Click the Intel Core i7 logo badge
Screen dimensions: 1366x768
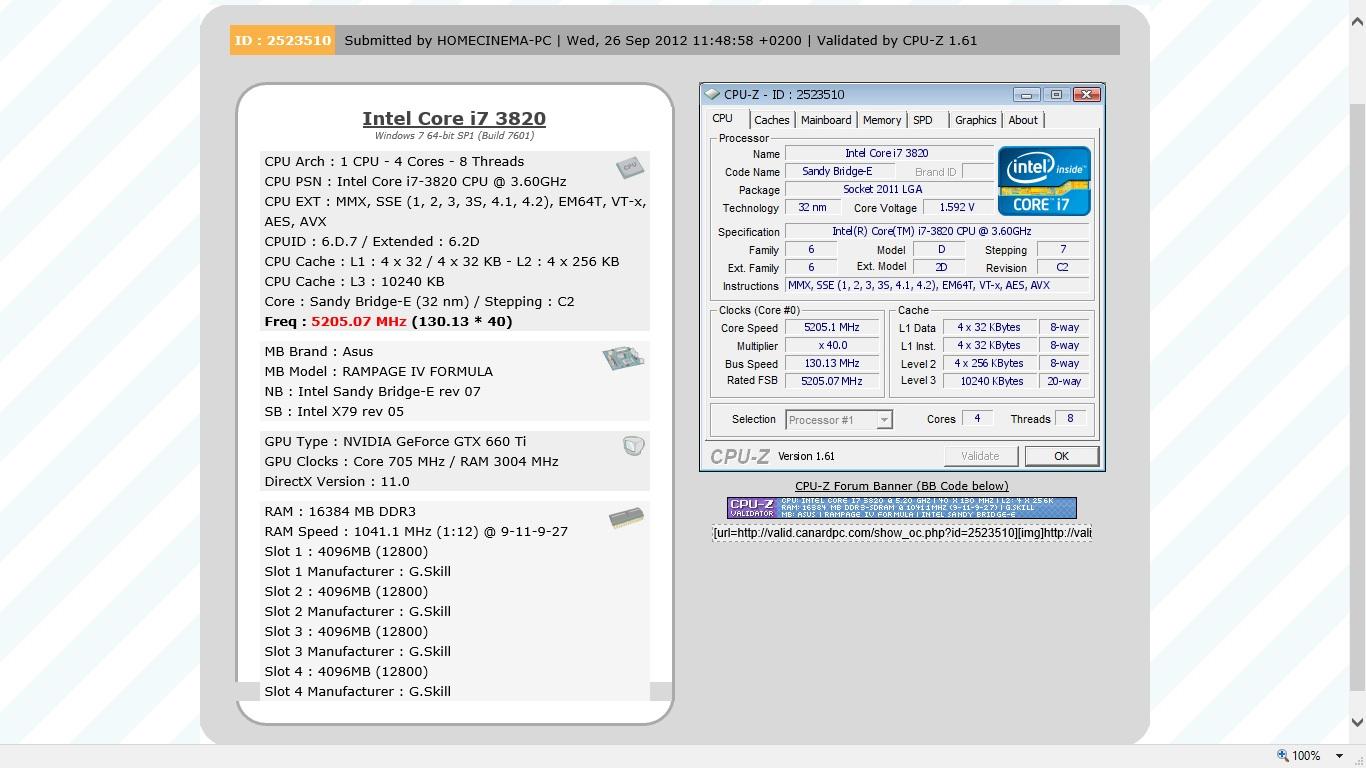point(1044,181)
